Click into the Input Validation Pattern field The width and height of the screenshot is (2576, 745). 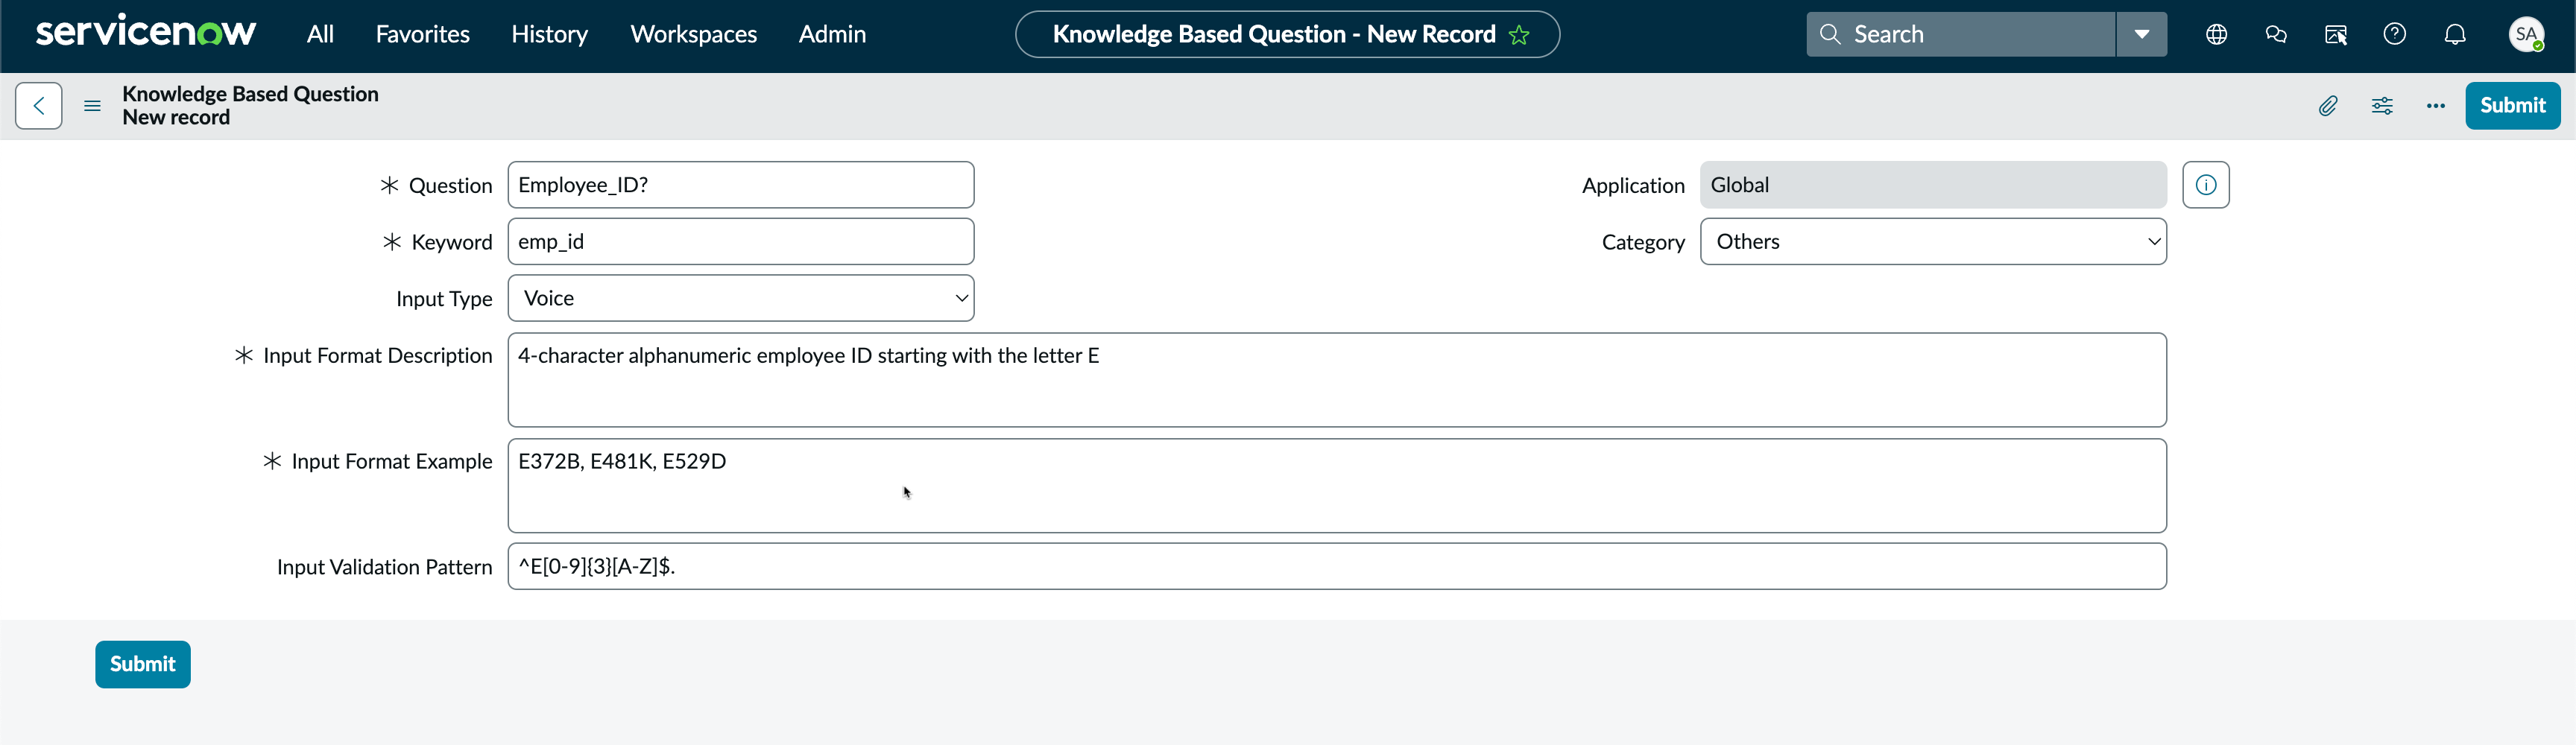tap(1337, 567)
